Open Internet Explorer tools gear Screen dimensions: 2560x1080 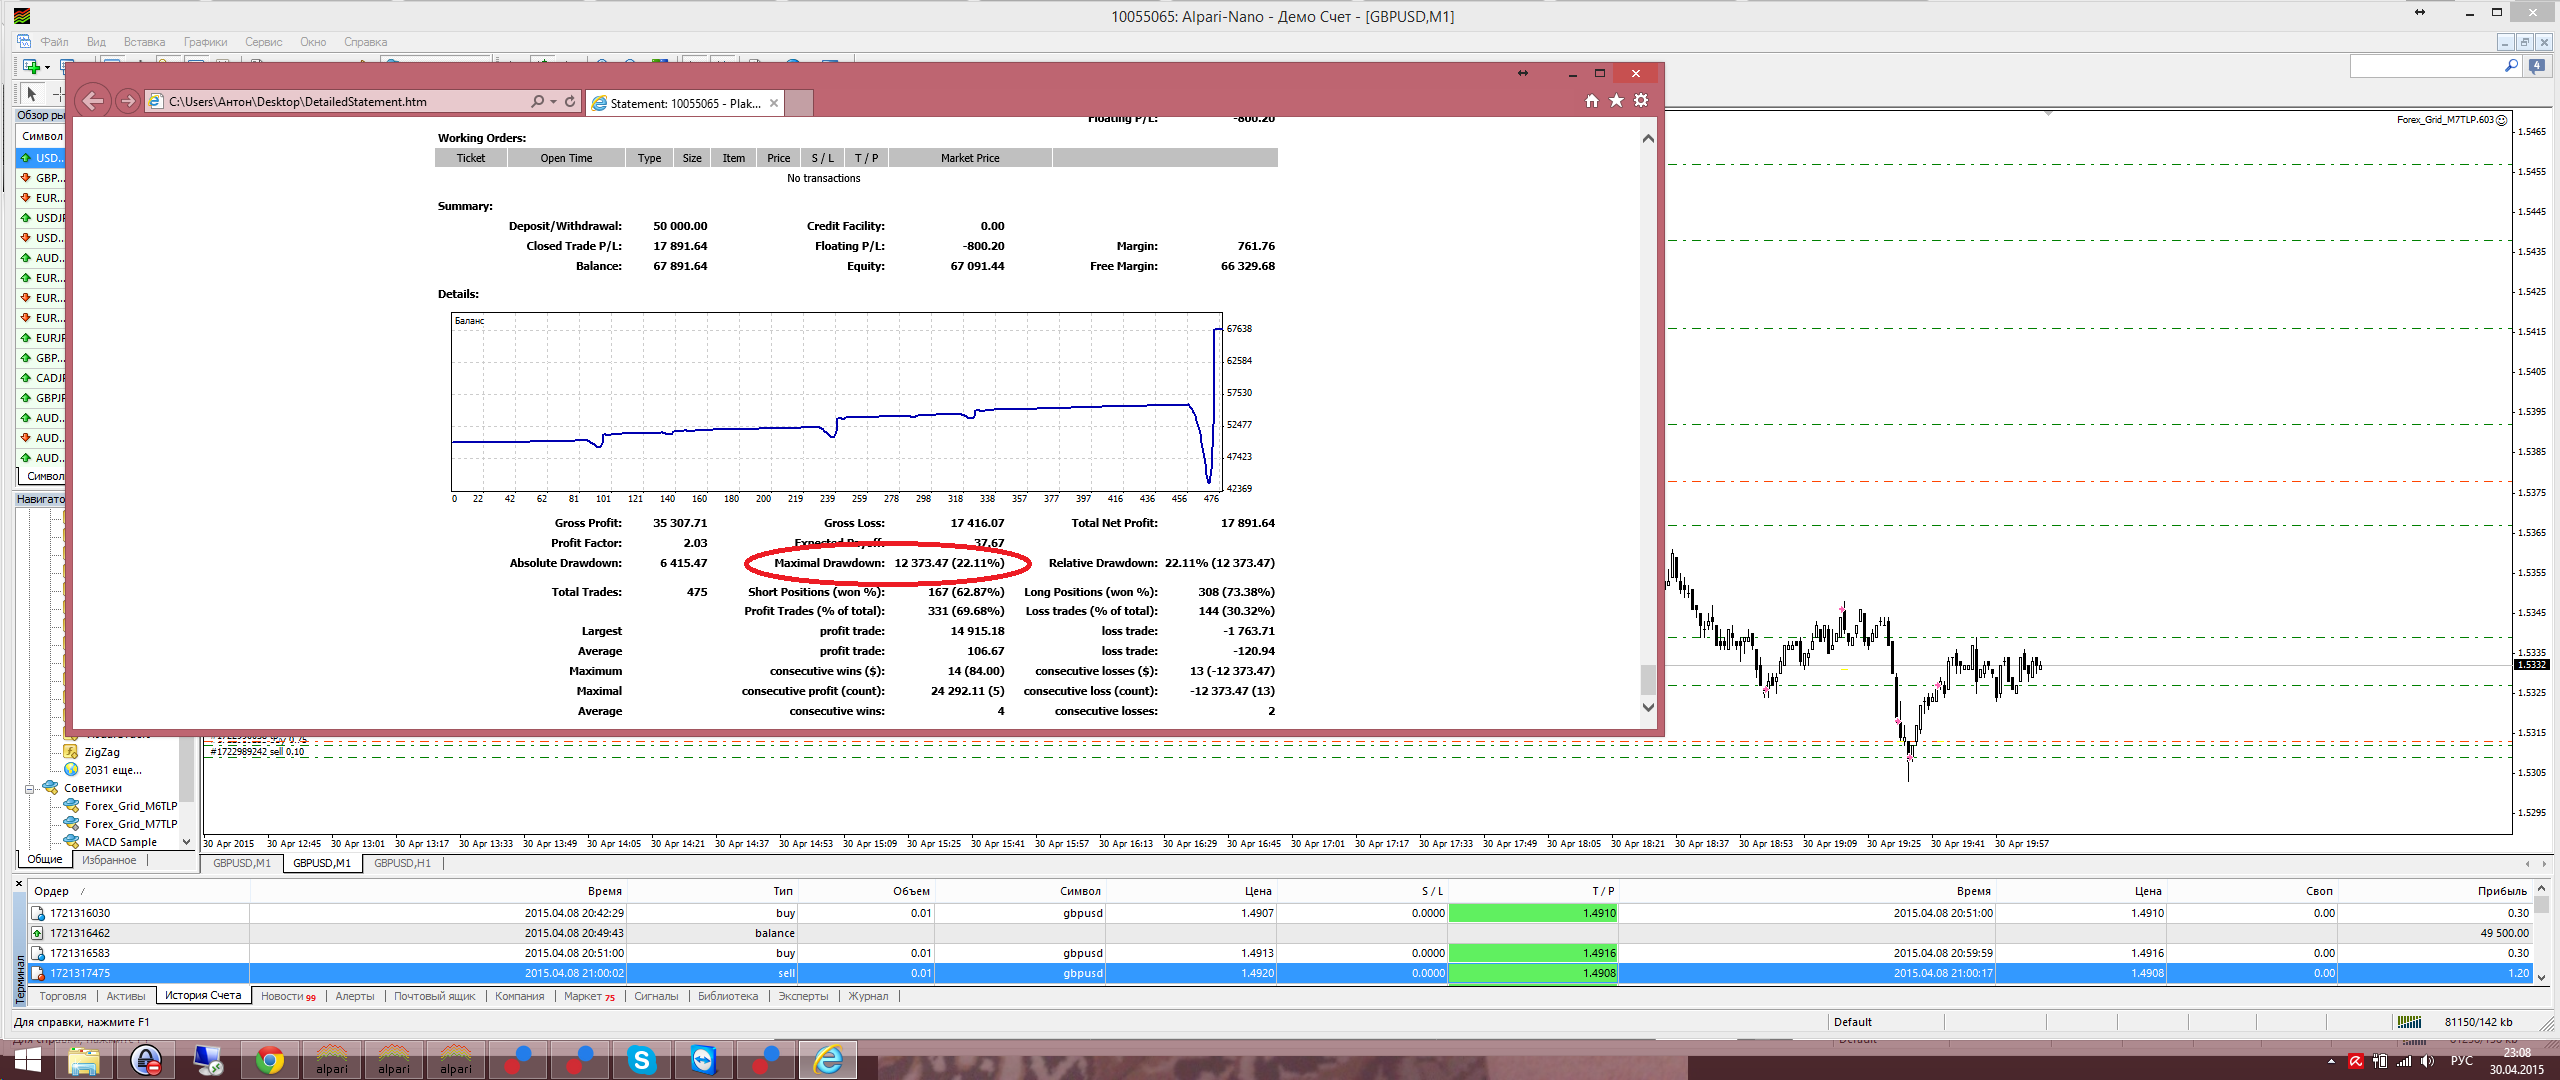click(1641, 100)
